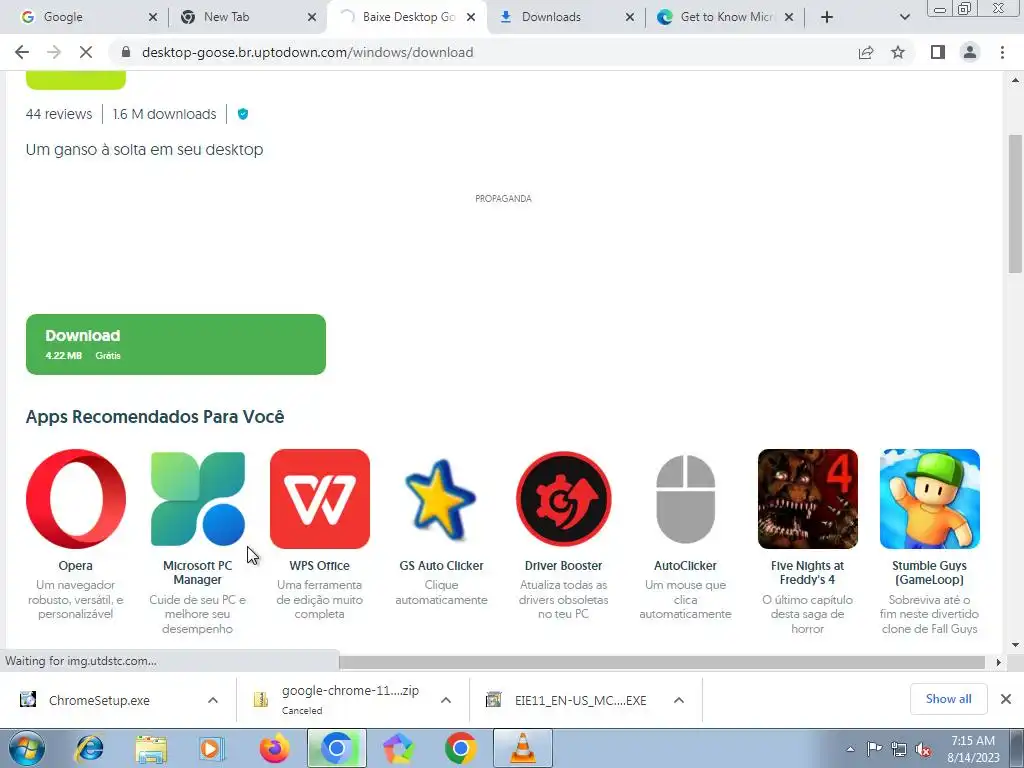Open GS Auto Clicker star icon
This screenshot has width=1024, height=768.
coord(441,499)
